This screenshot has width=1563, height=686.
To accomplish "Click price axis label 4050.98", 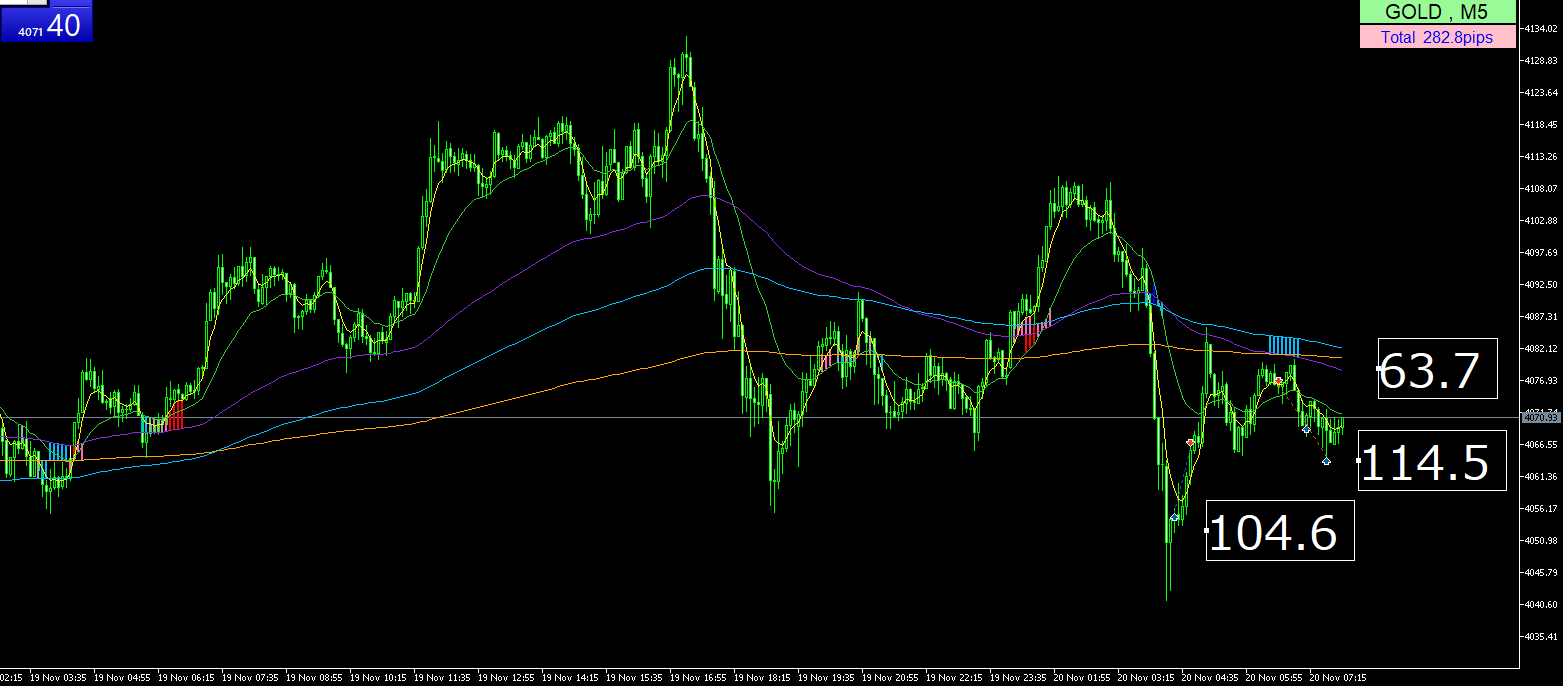I will [x=1543, y=541].
